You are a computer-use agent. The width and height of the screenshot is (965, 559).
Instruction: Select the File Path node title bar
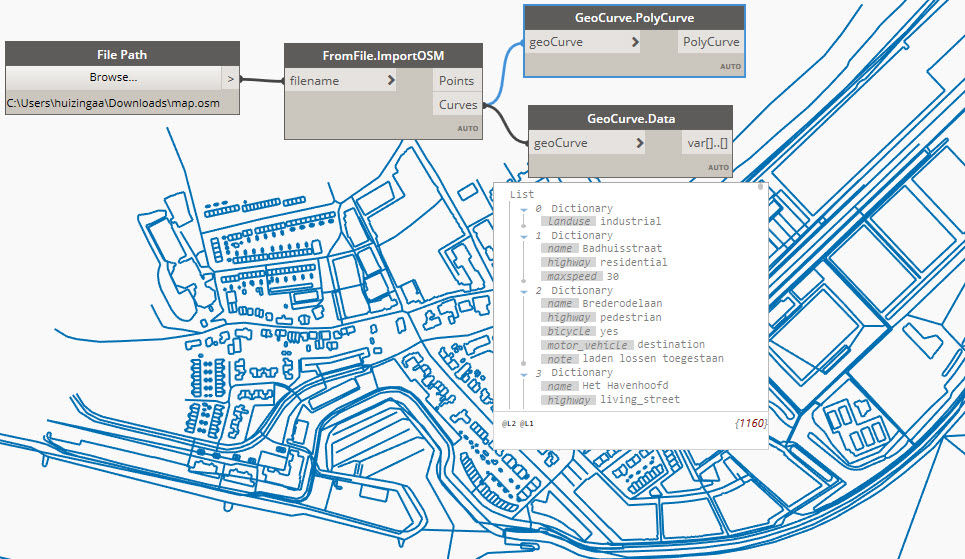point(122,54)
